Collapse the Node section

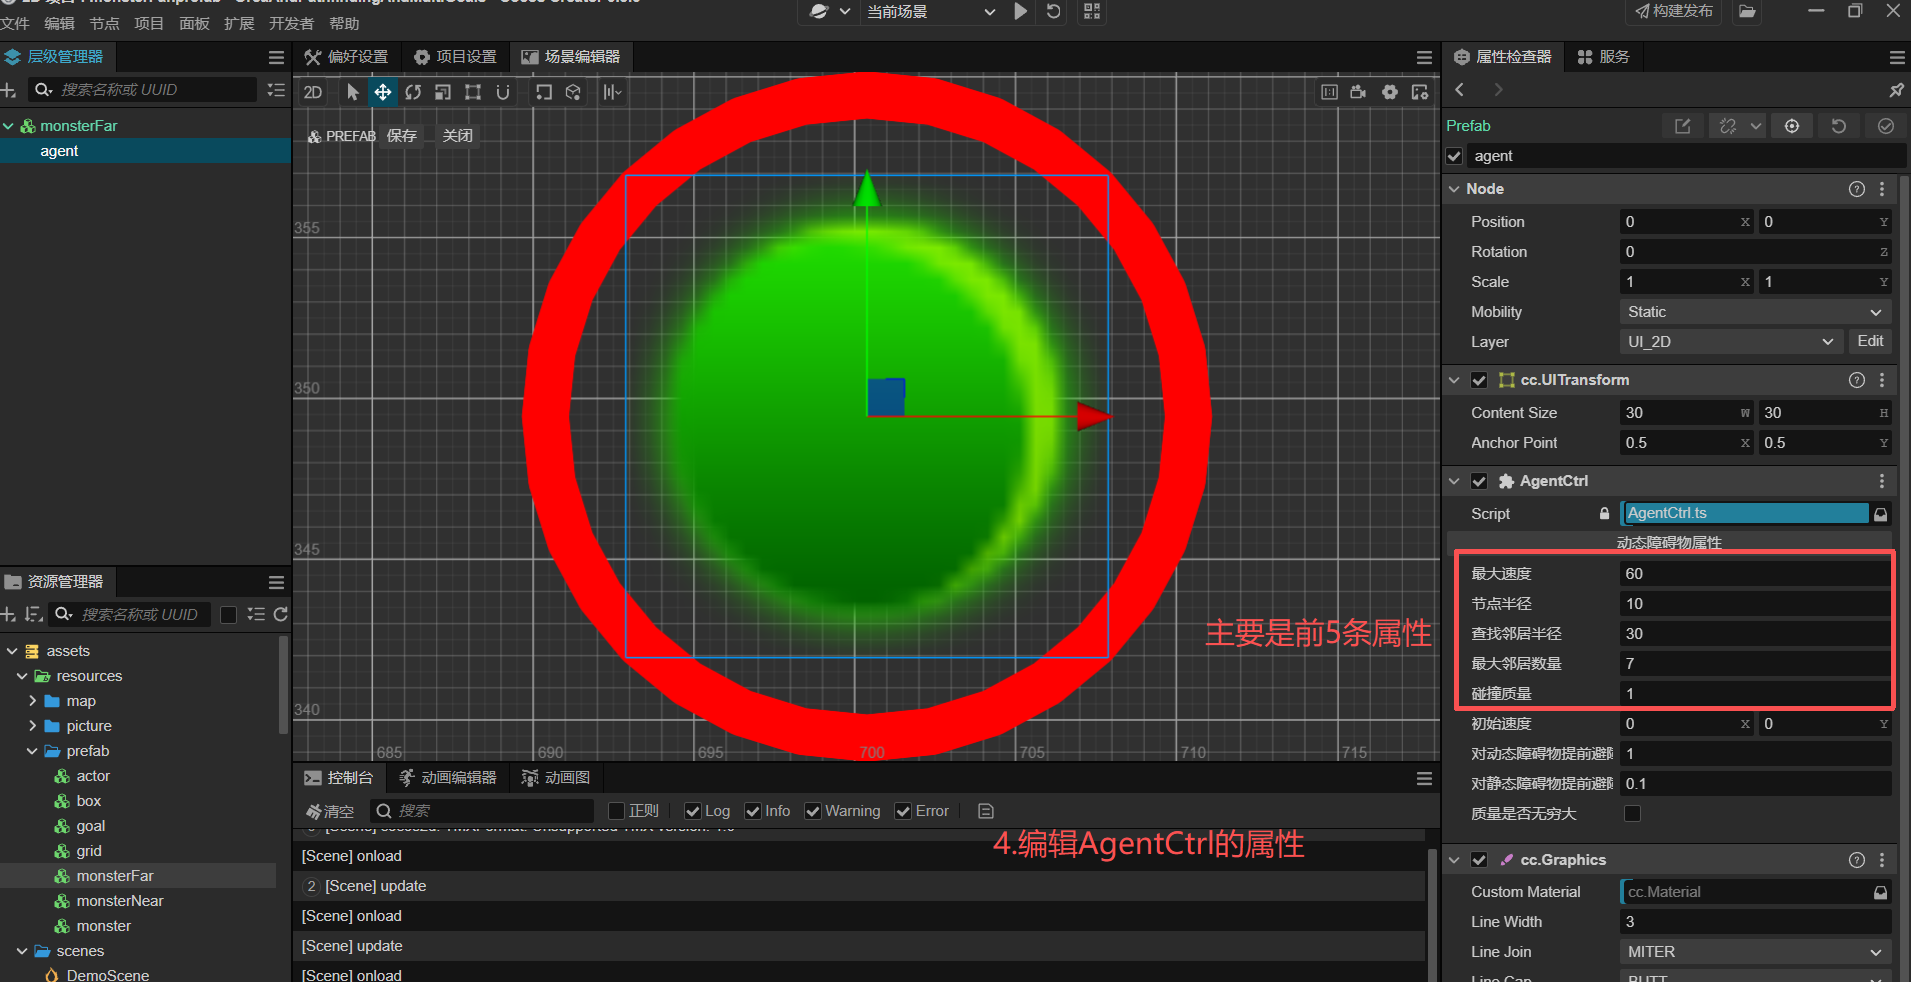tap(1454, 189)
